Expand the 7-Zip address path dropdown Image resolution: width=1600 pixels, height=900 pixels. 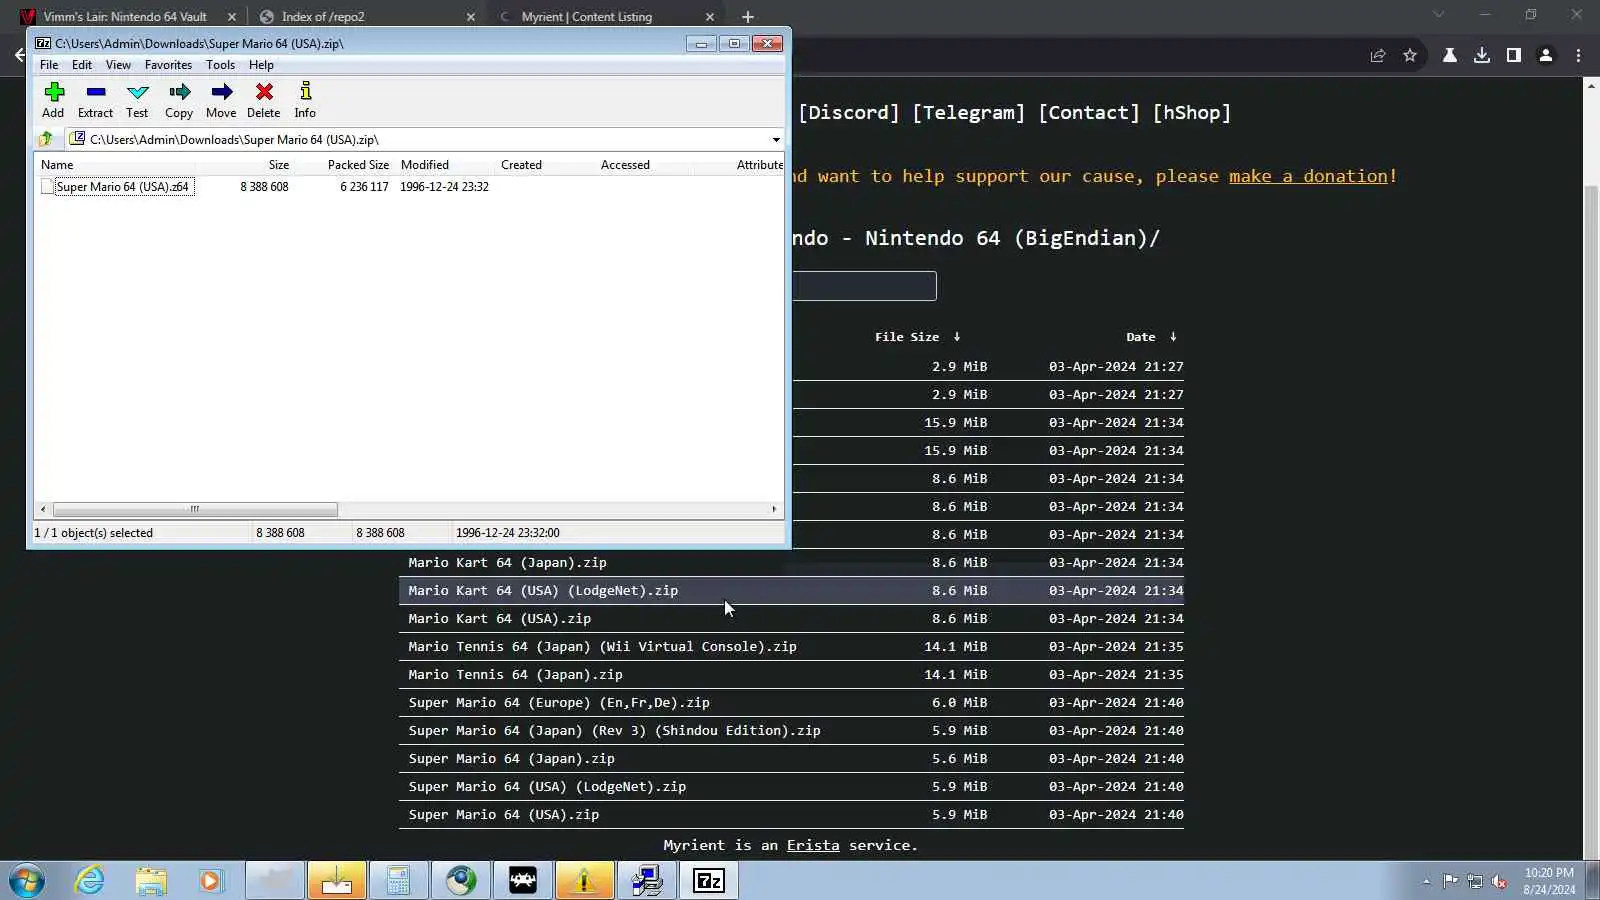(x=776, y=140)
